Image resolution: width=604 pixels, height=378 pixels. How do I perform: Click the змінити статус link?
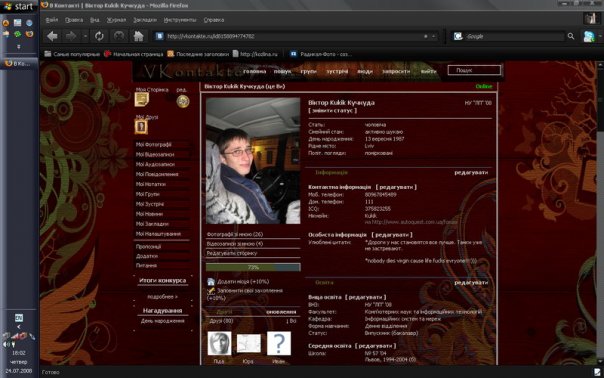tap(332, 111)
